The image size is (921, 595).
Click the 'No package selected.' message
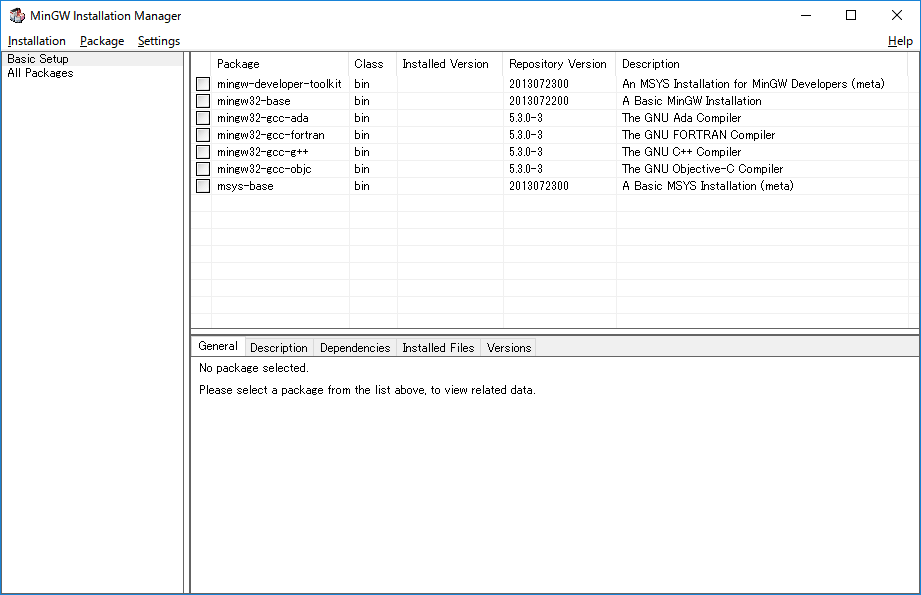254,368
